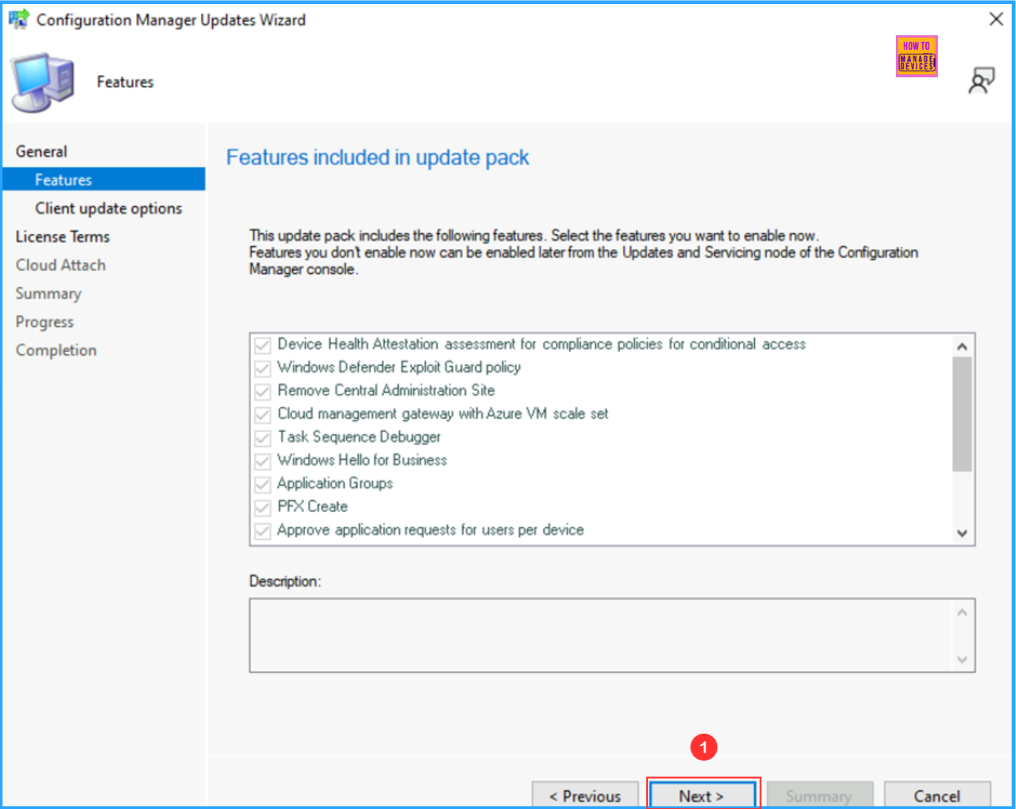
Task: Open Client update options step
Action: click(108, 208)
